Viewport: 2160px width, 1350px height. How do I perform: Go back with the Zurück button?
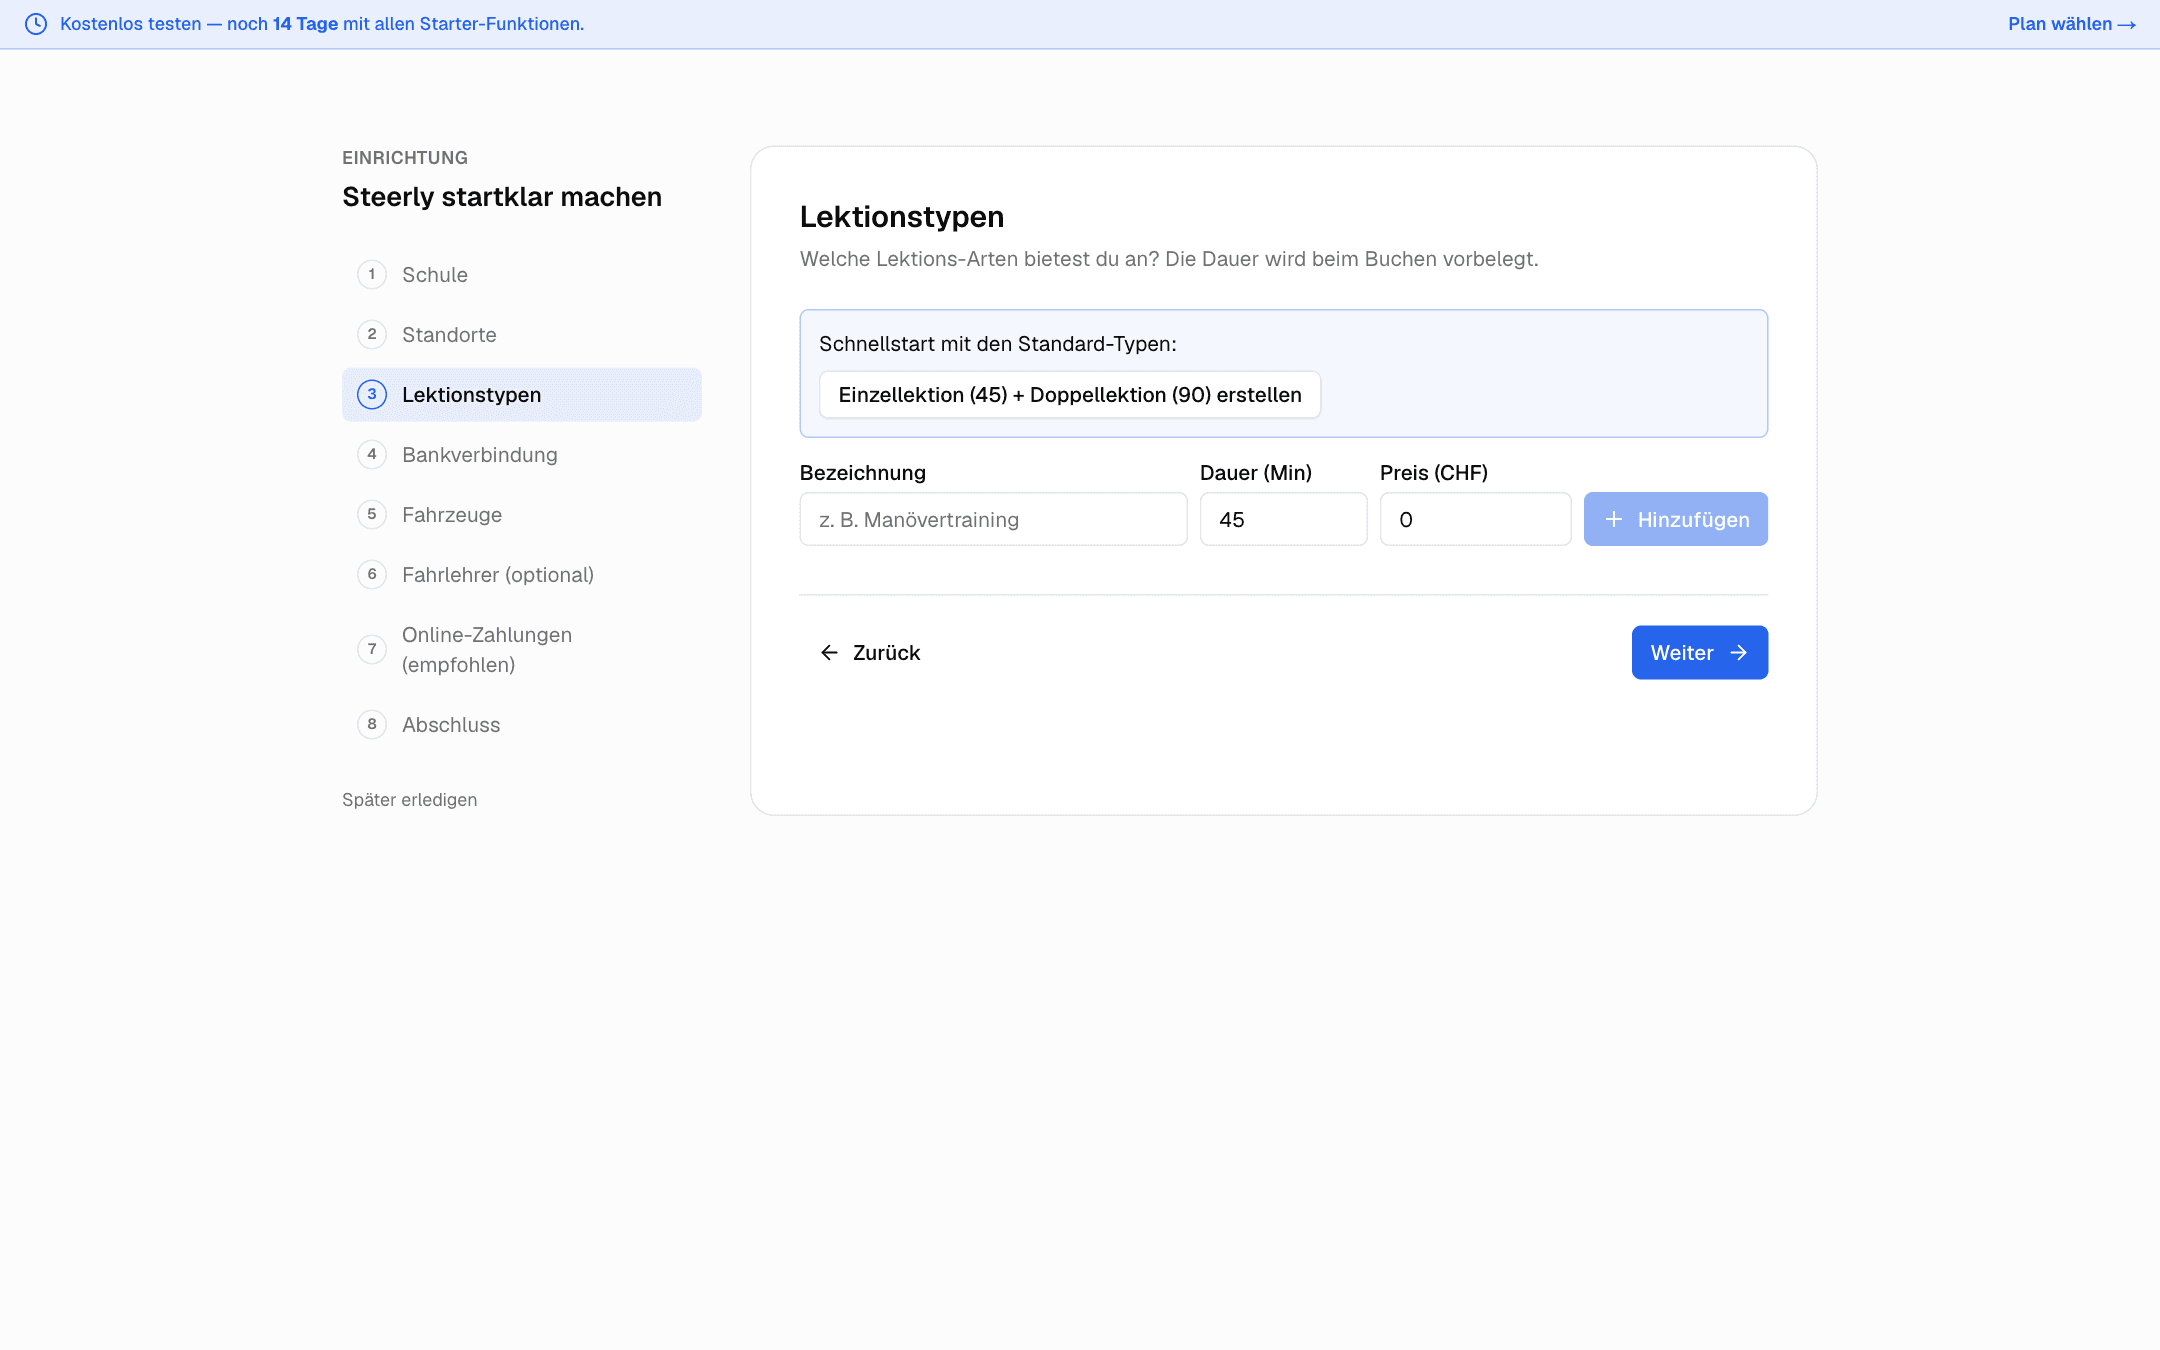(x=870, y=653)
